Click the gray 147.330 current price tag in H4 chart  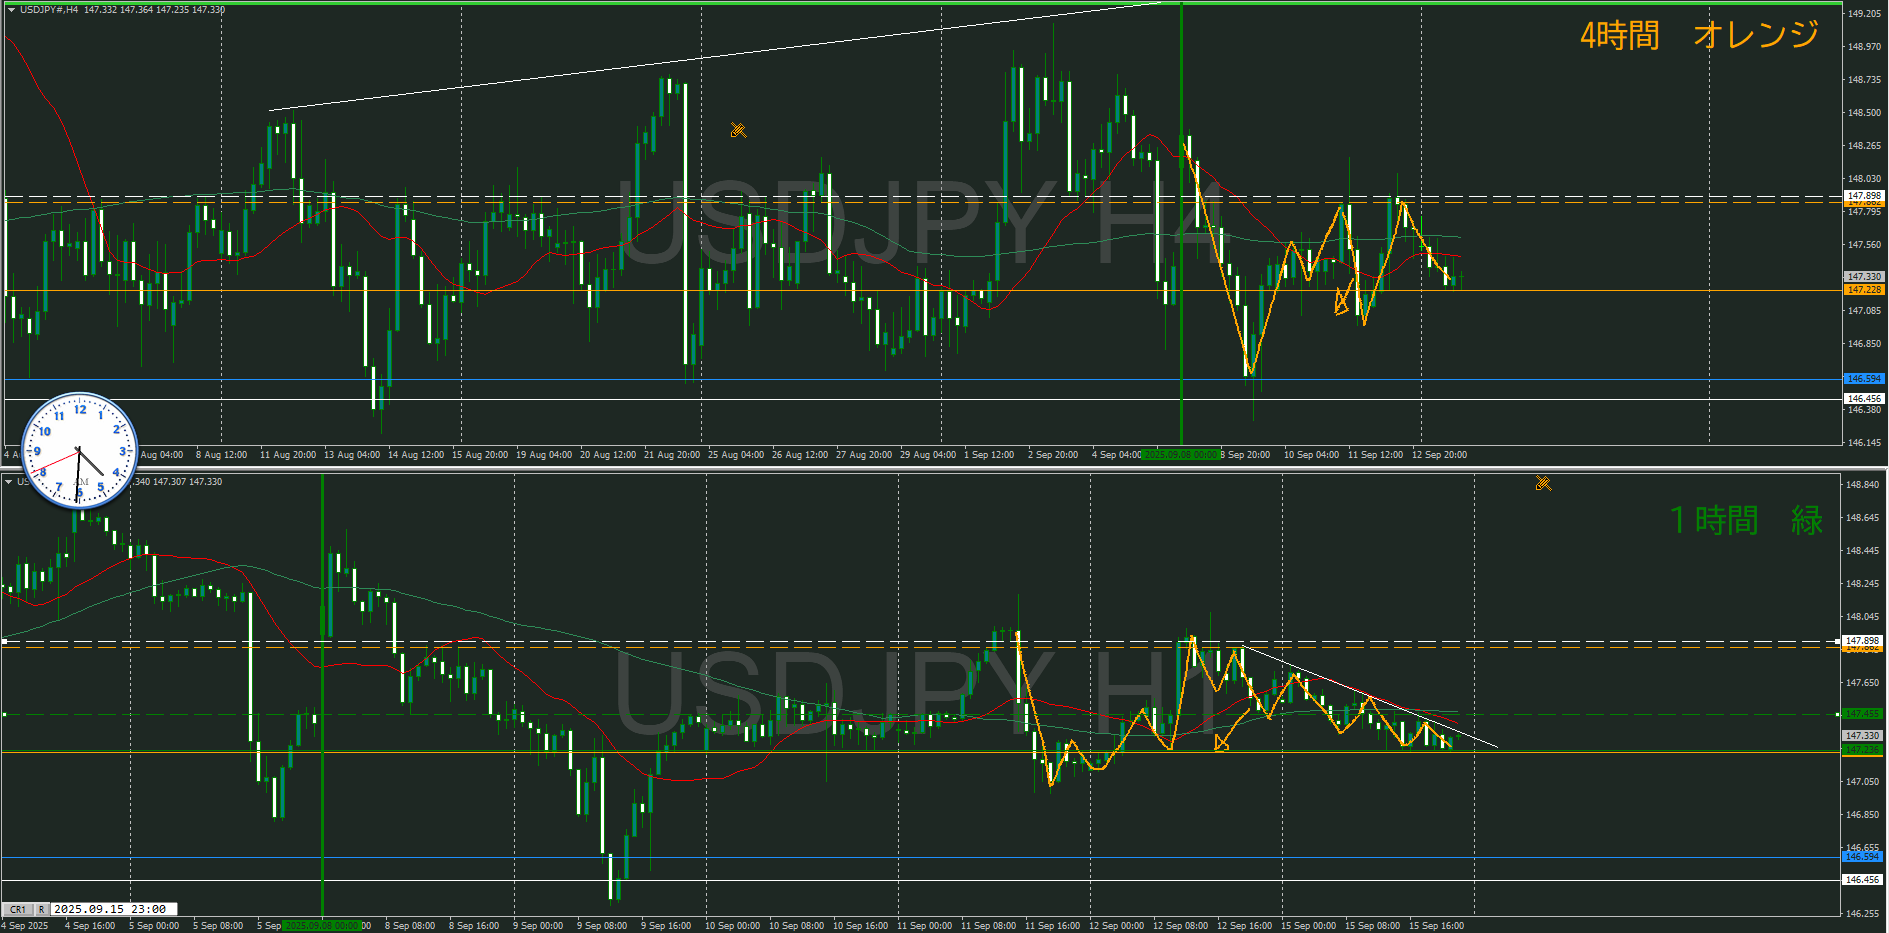coord(1864,276)
